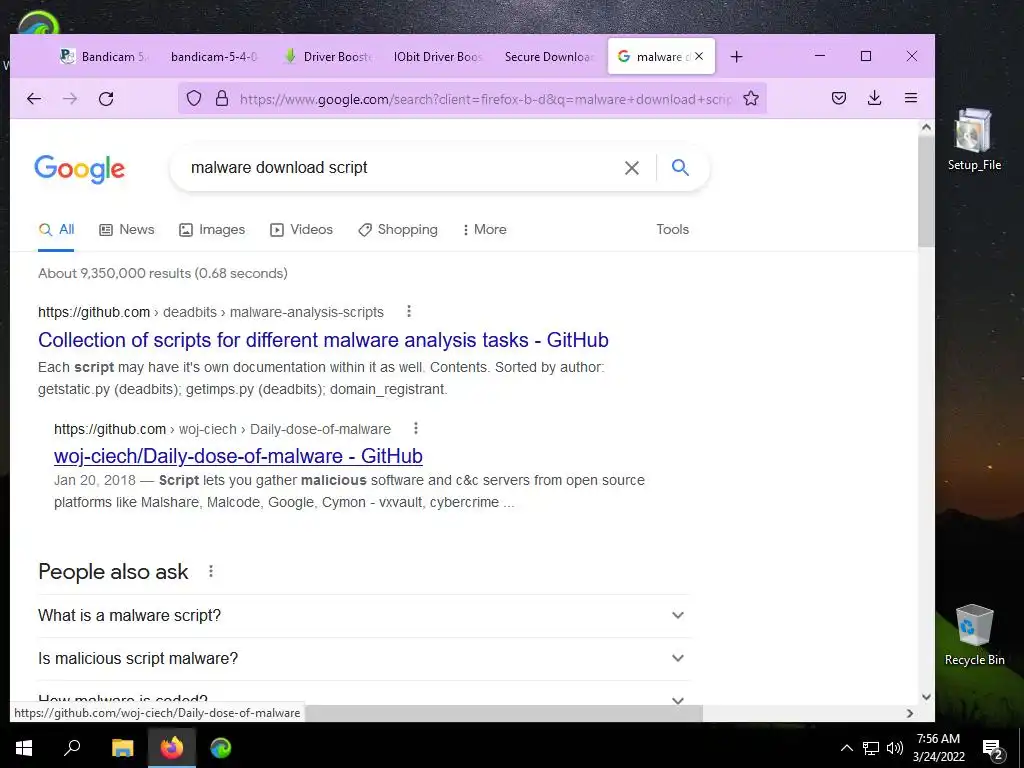
Task: Open Windows Start menu
Action: 24,748
